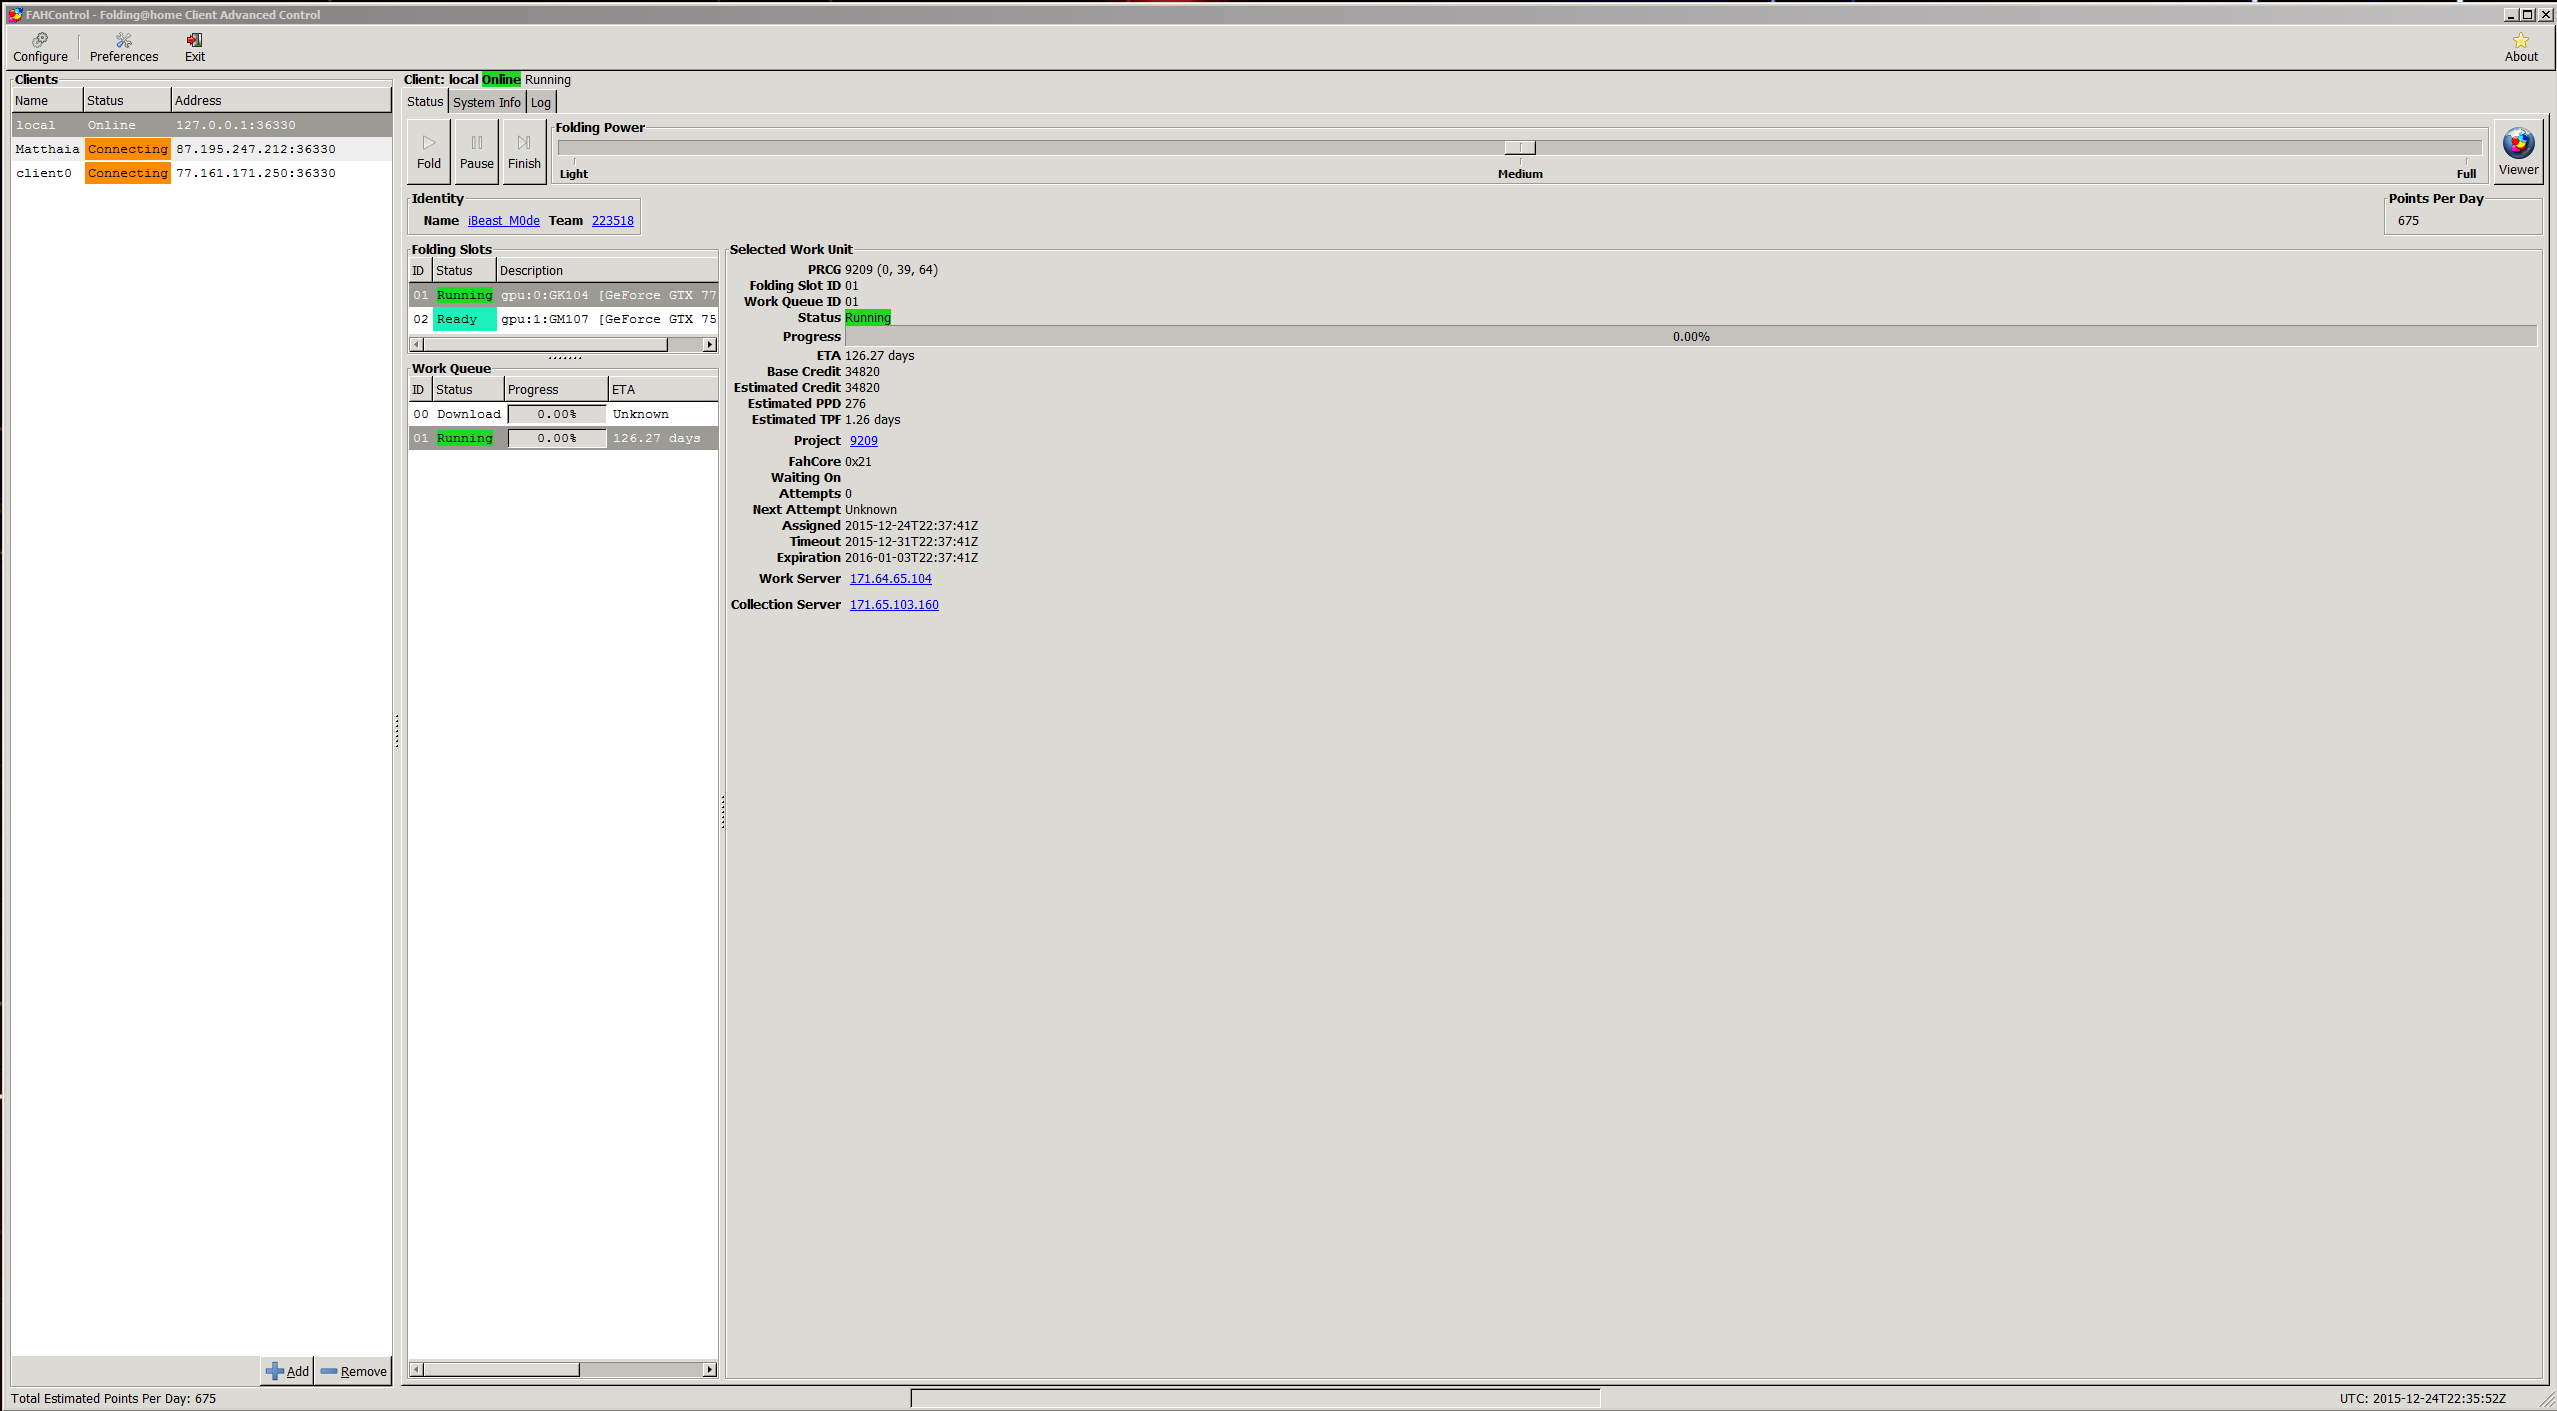Open the iBeast_M0de user name link
2557x1411 pixels.
(x=503, y=221)
